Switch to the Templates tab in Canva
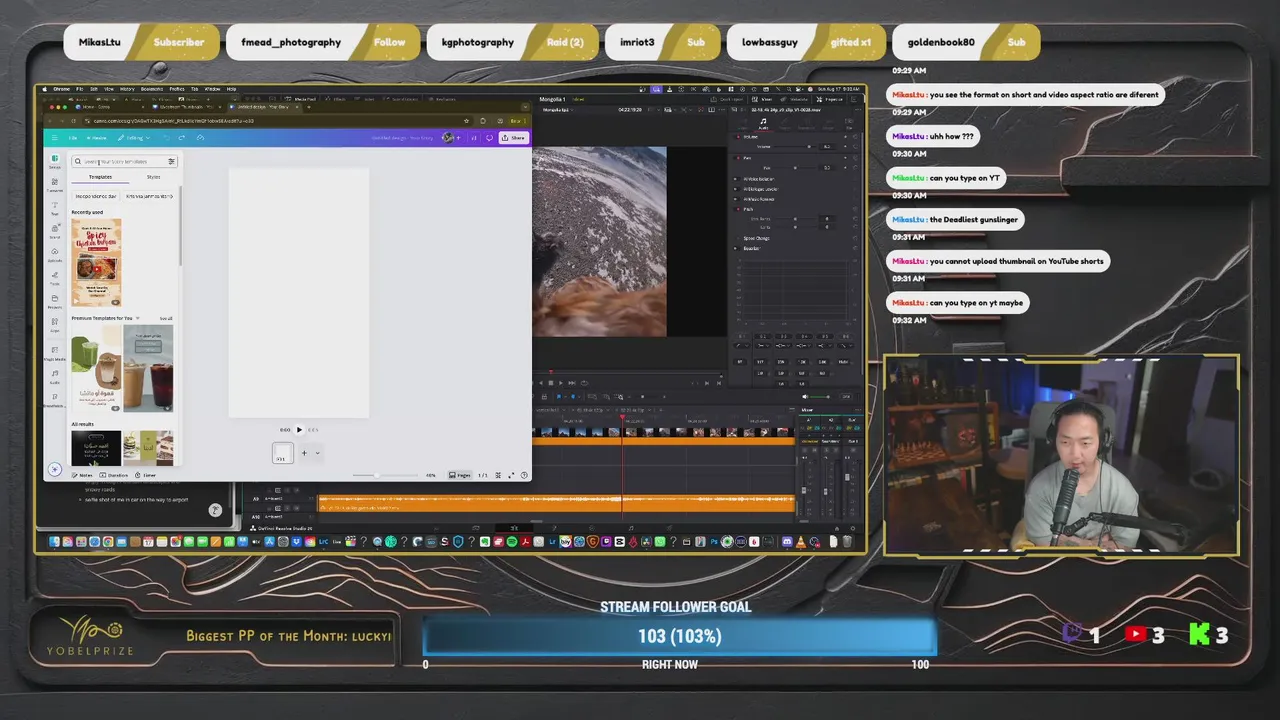This screenshot has width=1280, height=720. click(101, 177)
